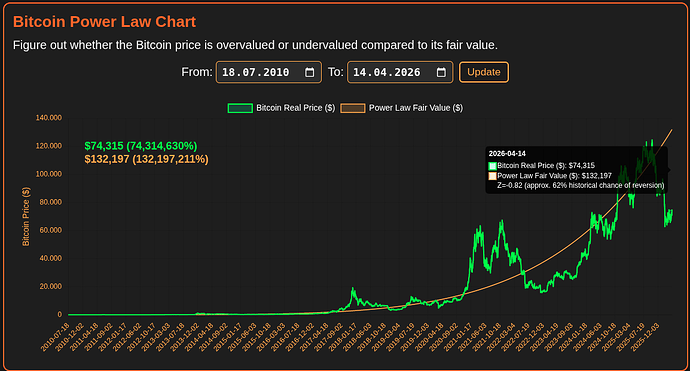690x371 pixels.
Task: Toggle Bitcoin Real Price legend swatch
Action: coord(240,108)
